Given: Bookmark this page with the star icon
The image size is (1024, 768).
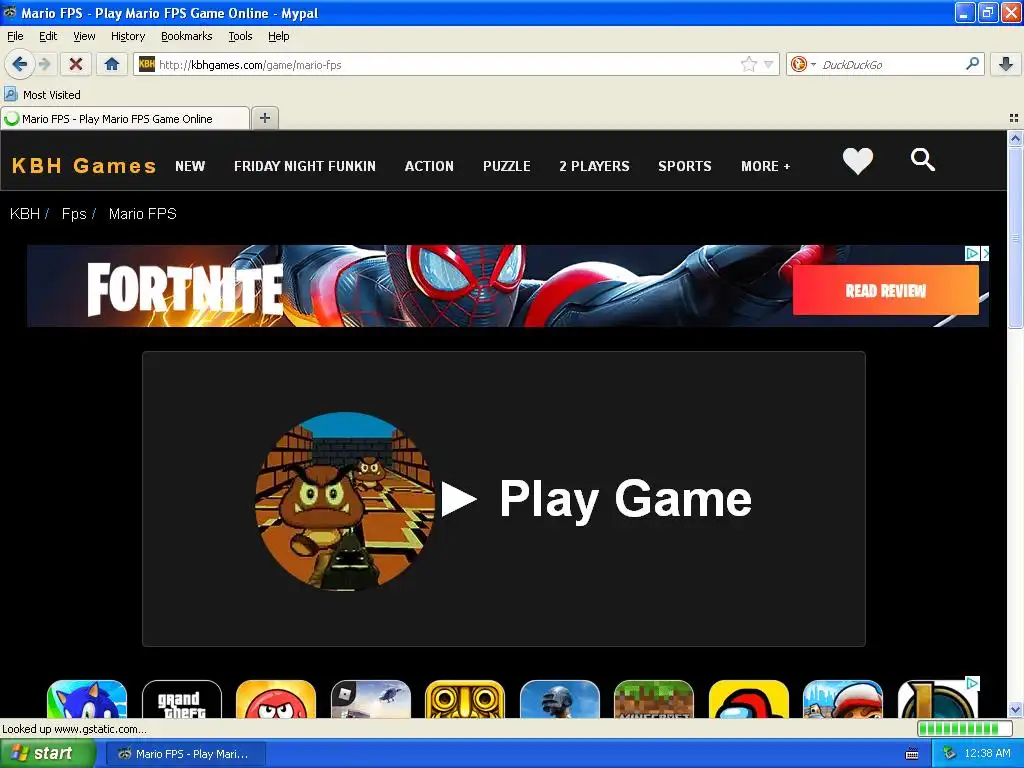Looking at the screenshot, I should [748, 64].
